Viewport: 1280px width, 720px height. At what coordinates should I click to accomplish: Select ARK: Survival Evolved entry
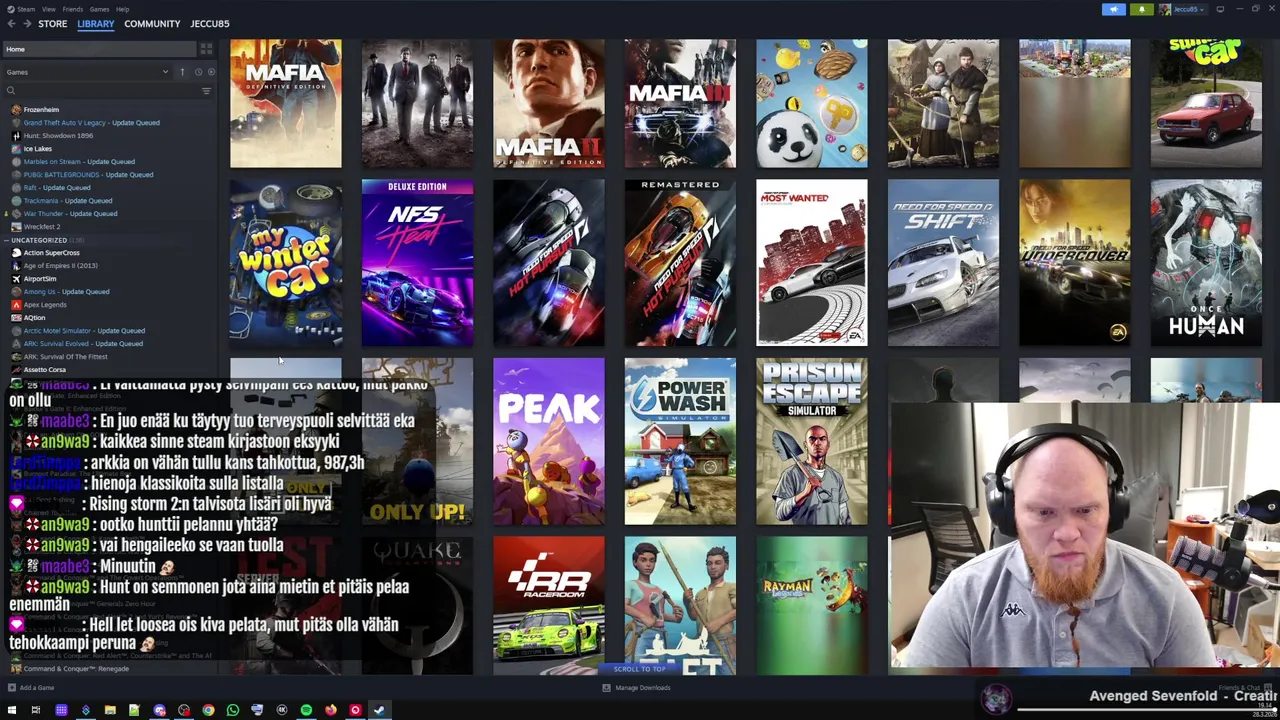pos(83,344)
